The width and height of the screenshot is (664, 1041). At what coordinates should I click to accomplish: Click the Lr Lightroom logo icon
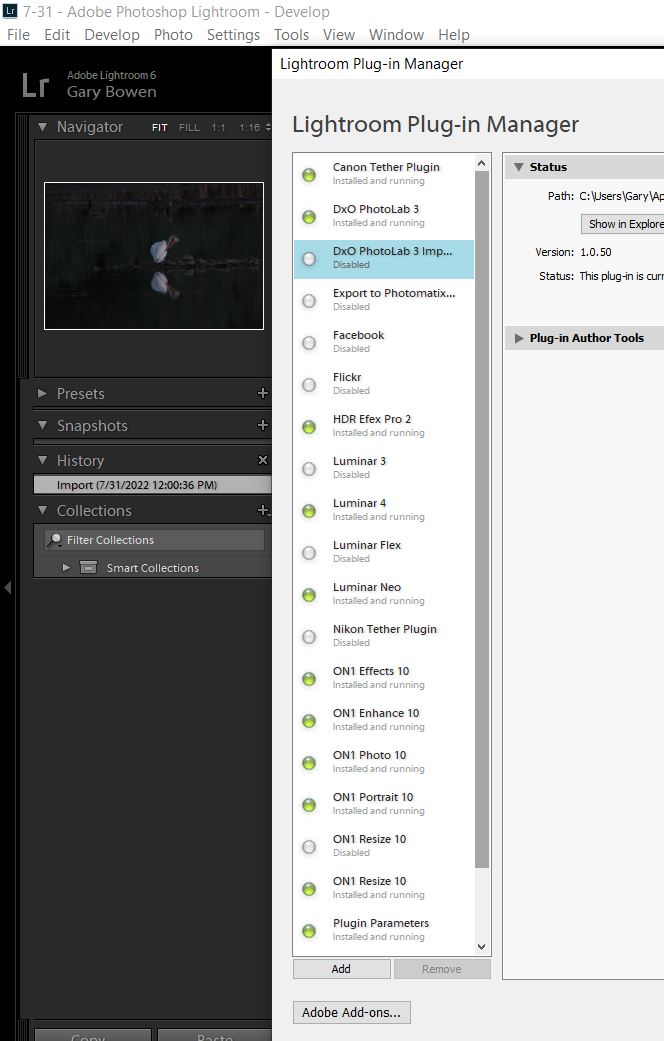tap(35, 85)
